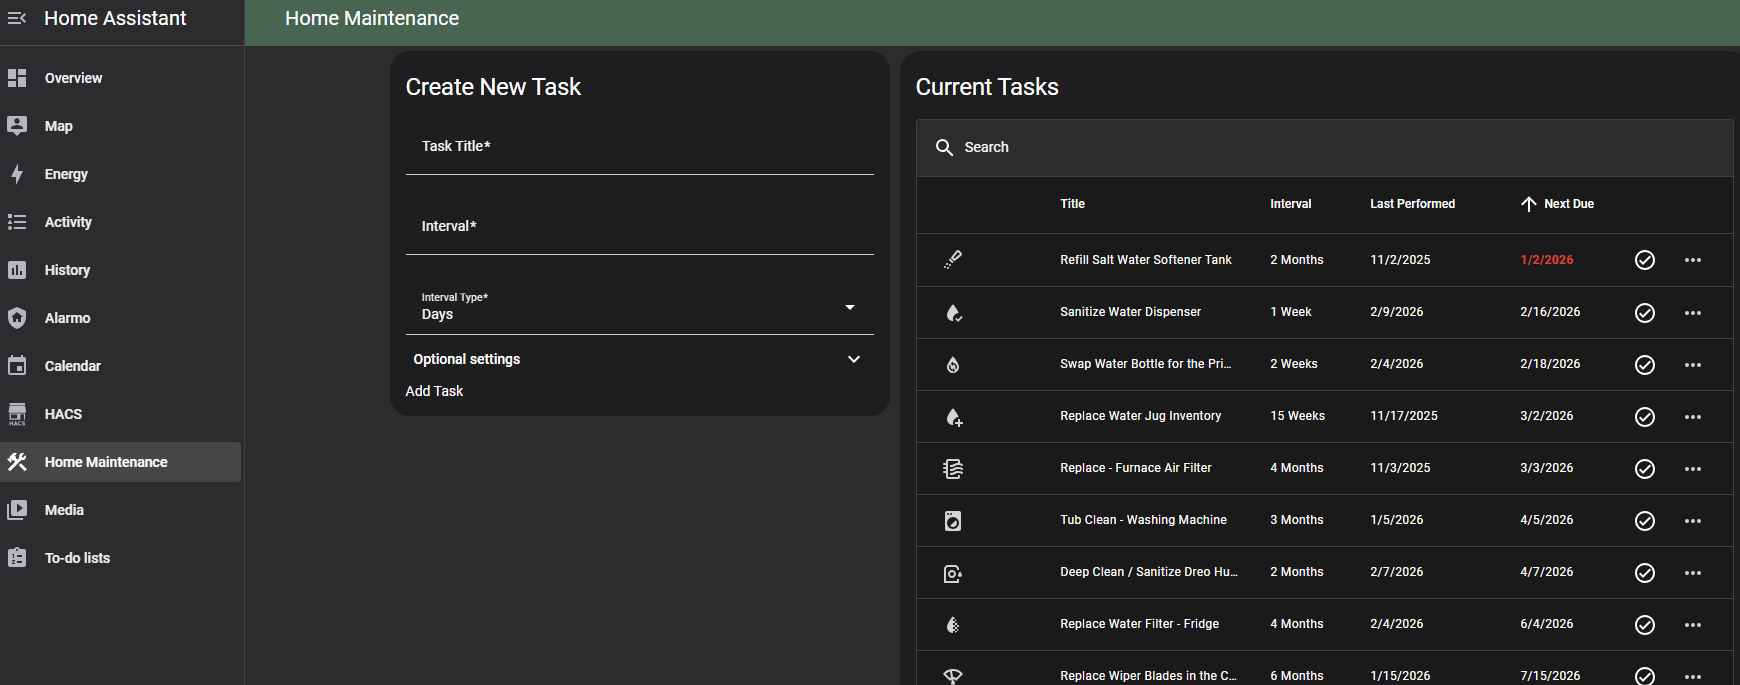Open the Alarmo shield icon
Image resolution: width=1740 pixels, height=685 pixels.
click(17, 318)
